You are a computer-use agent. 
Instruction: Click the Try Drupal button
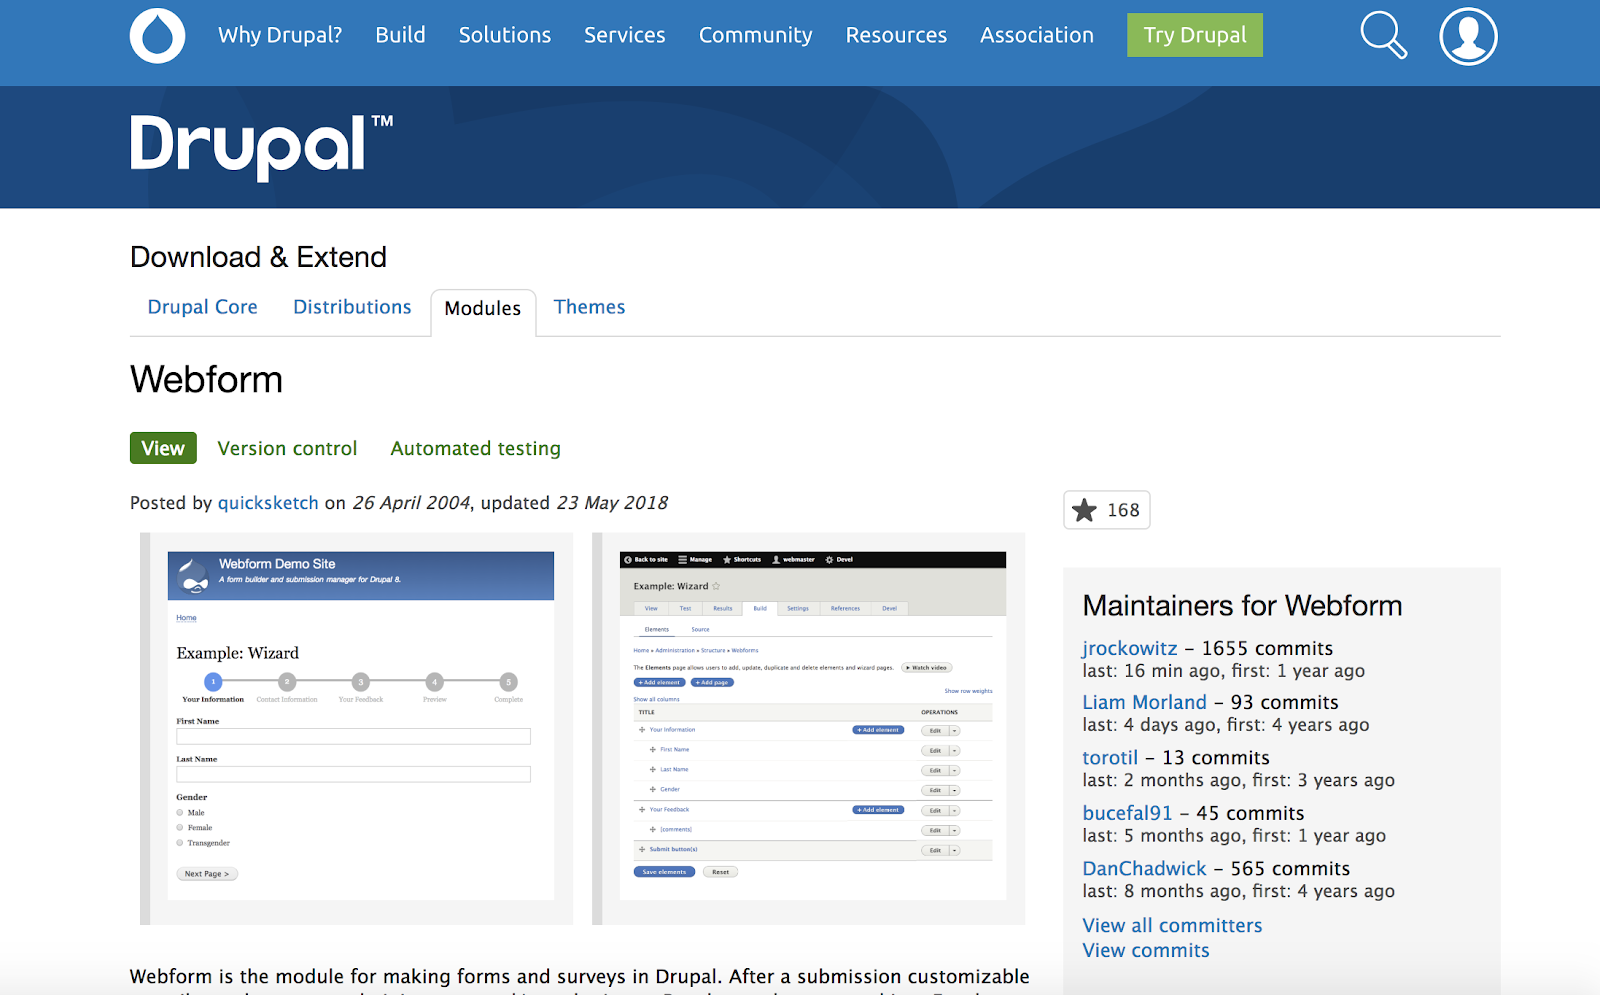1194,34
